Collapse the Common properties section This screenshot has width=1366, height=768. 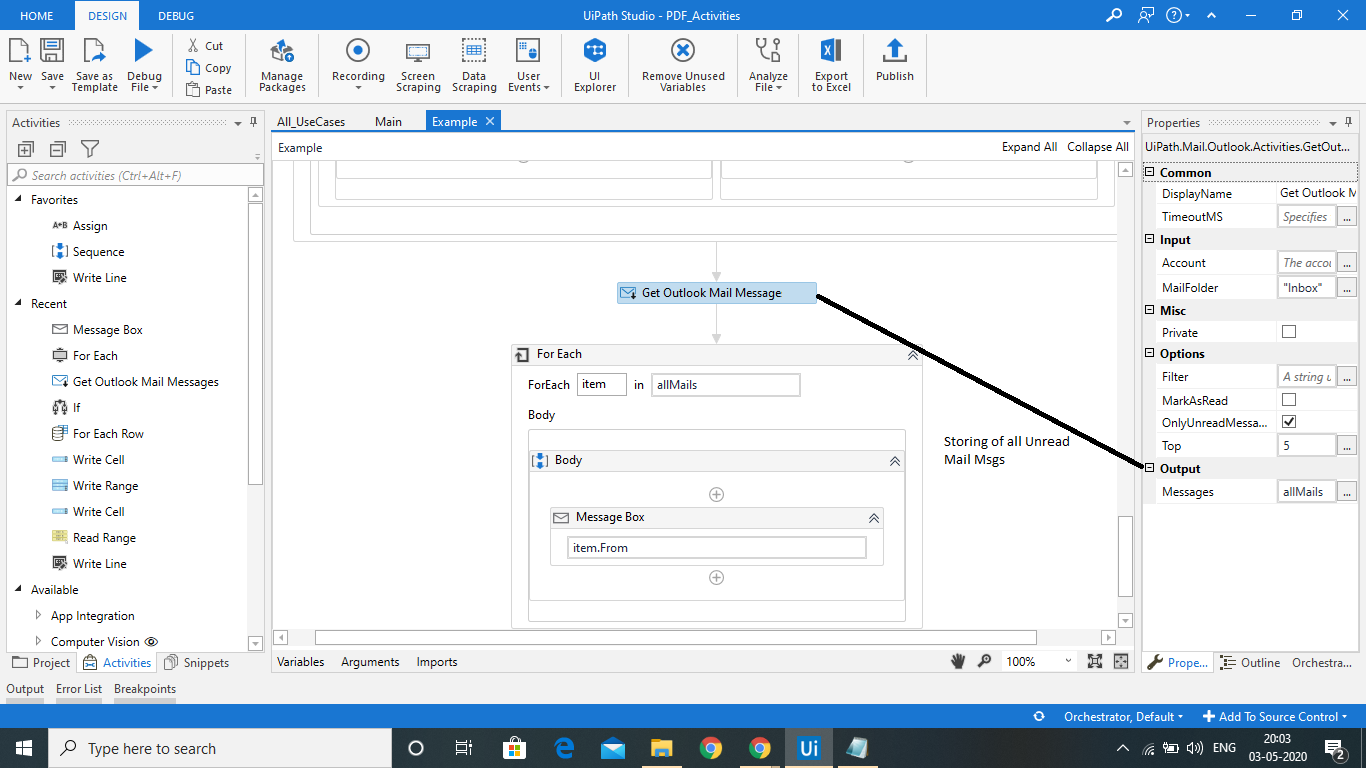(x=1150, y=172)
